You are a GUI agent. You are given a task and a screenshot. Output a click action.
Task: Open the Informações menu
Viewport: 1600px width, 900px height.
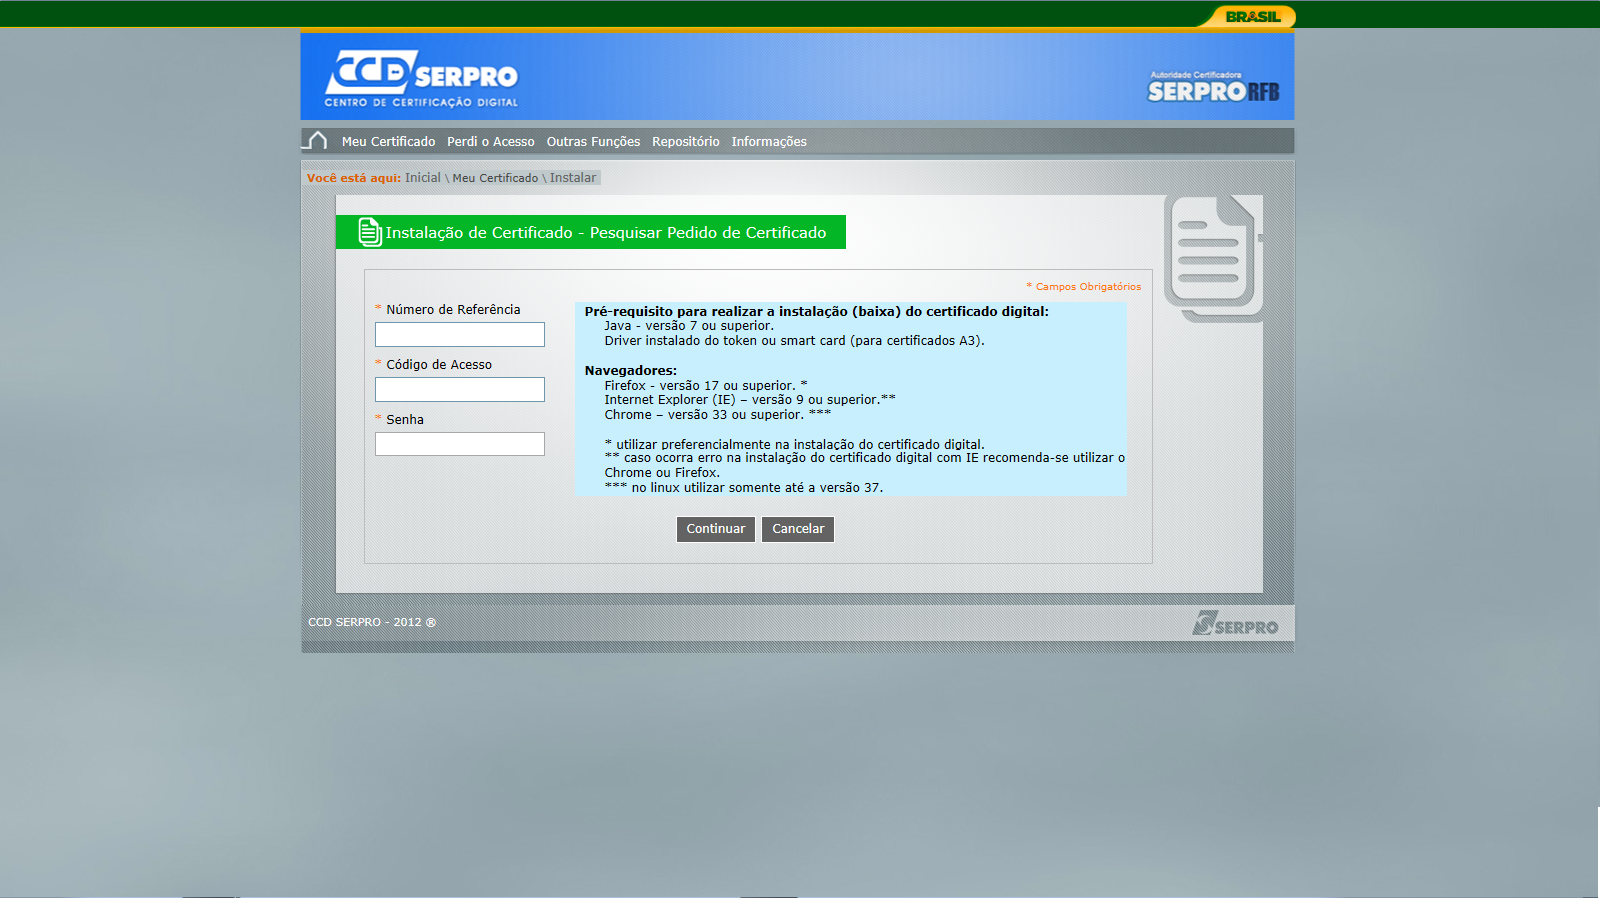[768, 142]
